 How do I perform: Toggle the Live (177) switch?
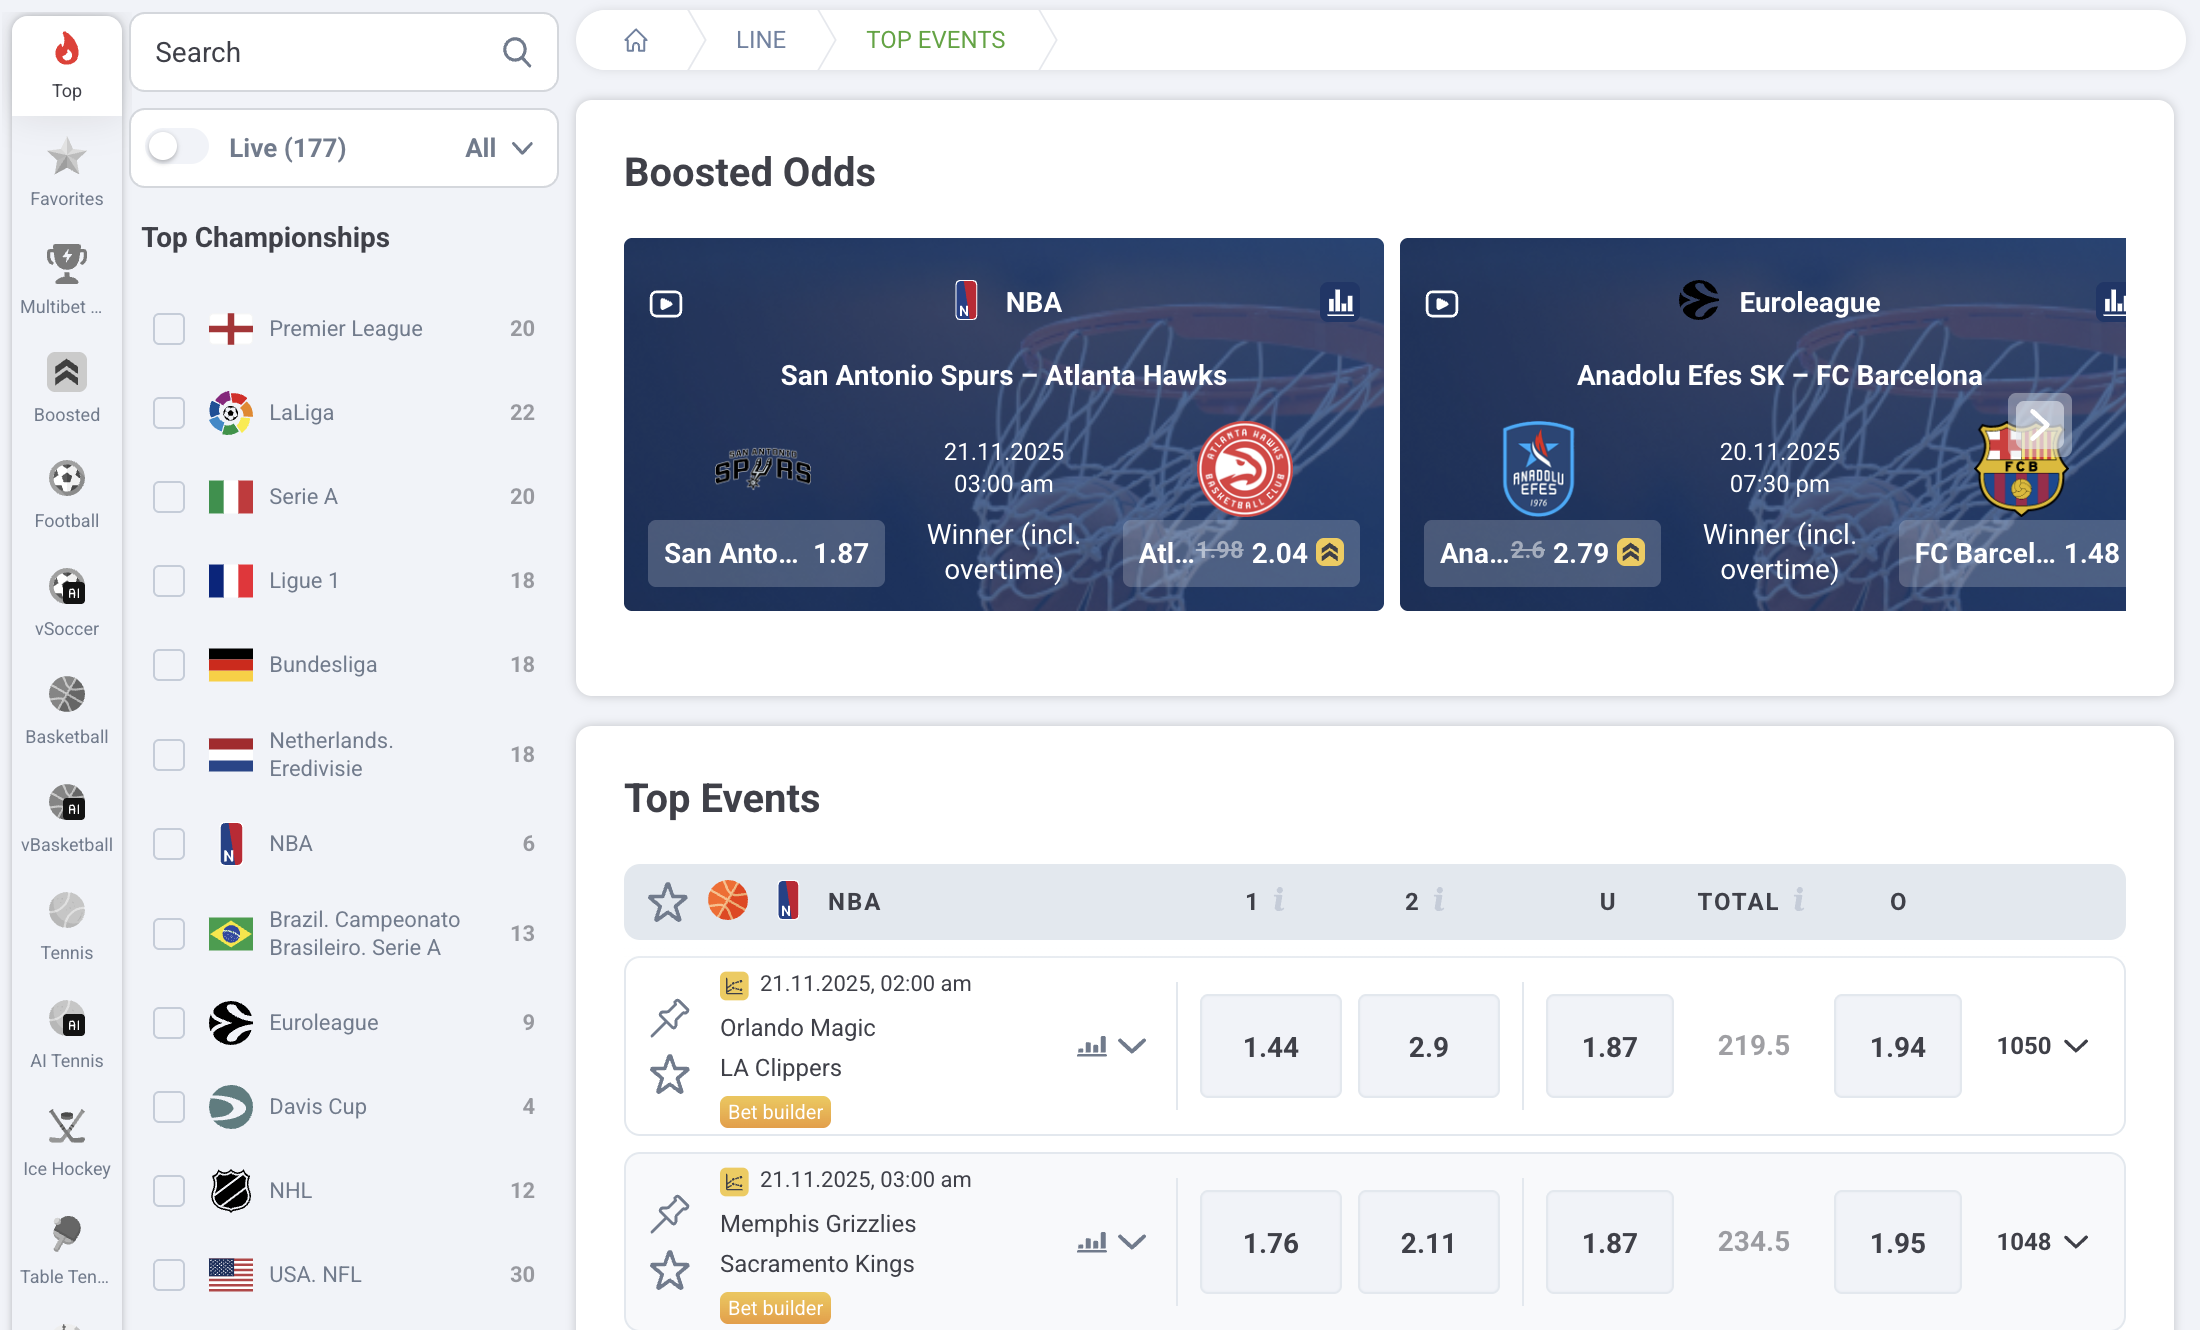point(176,147)
